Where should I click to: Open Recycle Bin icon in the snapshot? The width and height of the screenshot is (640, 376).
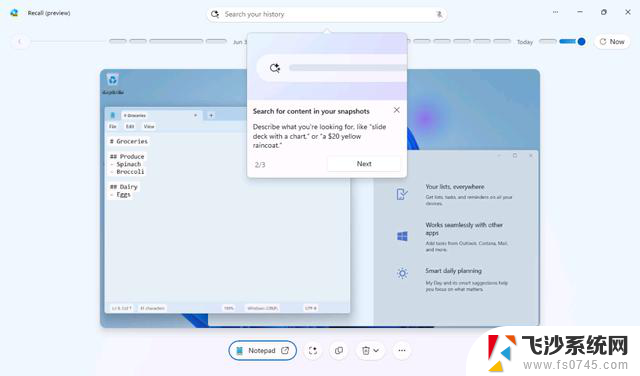coord(113,83)
